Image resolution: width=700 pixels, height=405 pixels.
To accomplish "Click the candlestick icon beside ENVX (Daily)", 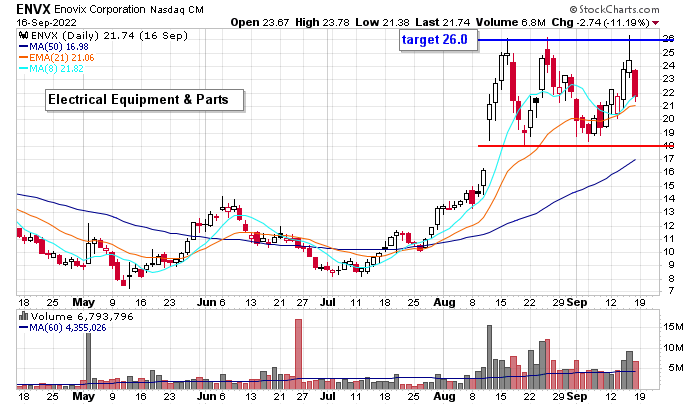I will pos(23,36).
